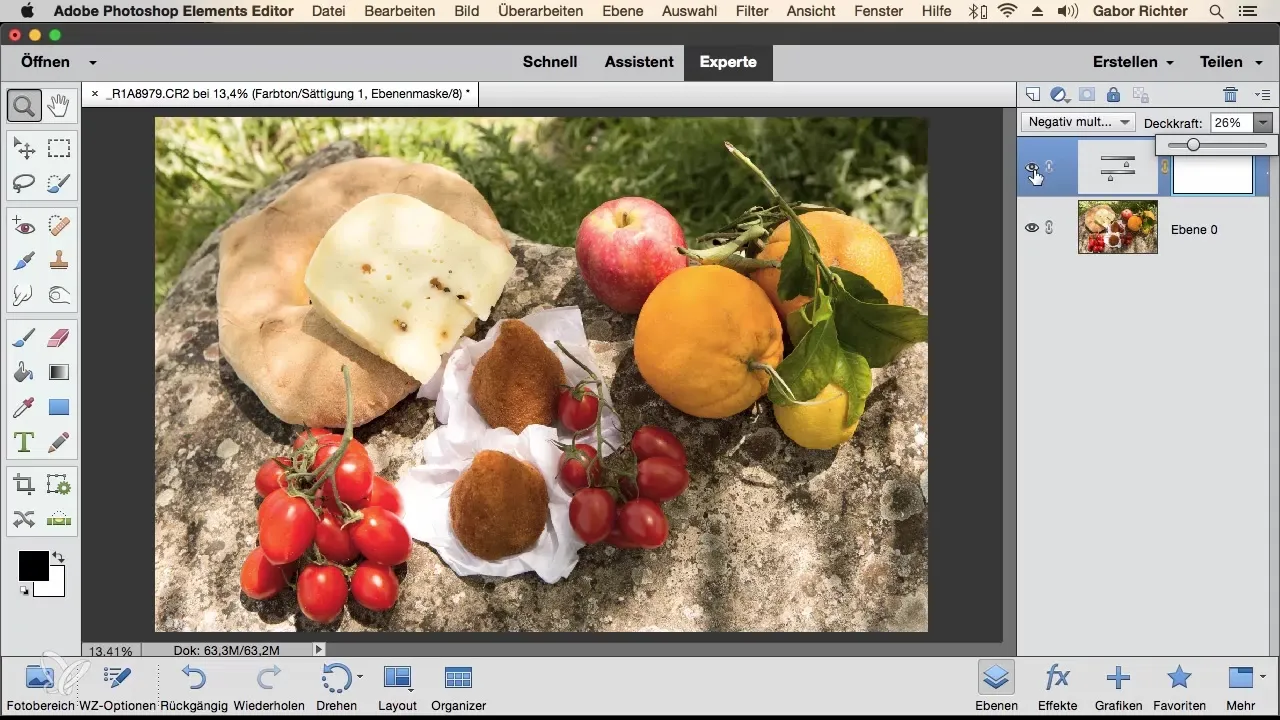Toggle lock all pixels padlock icon
The image size is (1280, 720).
click(1113, 95)
